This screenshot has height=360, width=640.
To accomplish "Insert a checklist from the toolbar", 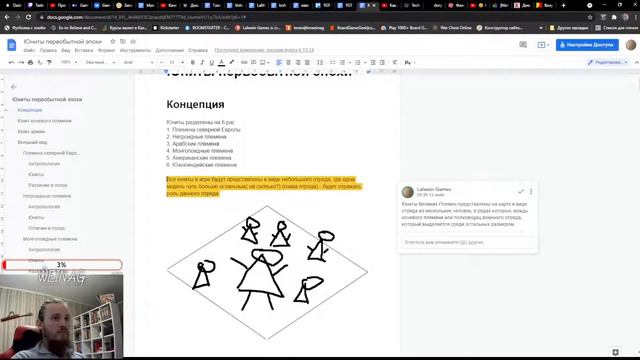I will point(332,62).
